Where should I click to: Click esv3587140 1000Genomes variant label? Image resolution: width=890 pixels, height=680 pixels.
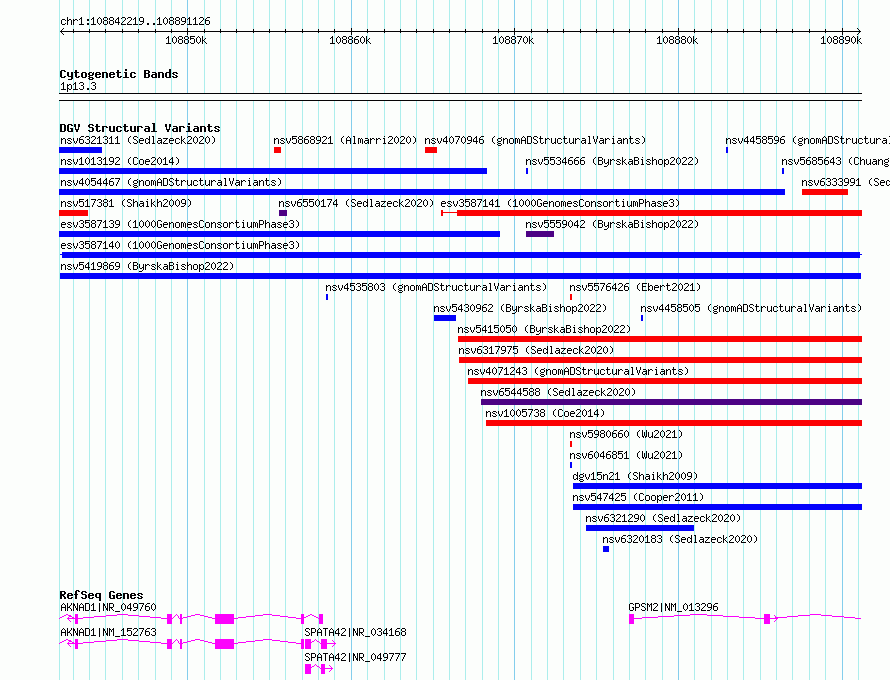pyautogui.click(x=180, y=245)
